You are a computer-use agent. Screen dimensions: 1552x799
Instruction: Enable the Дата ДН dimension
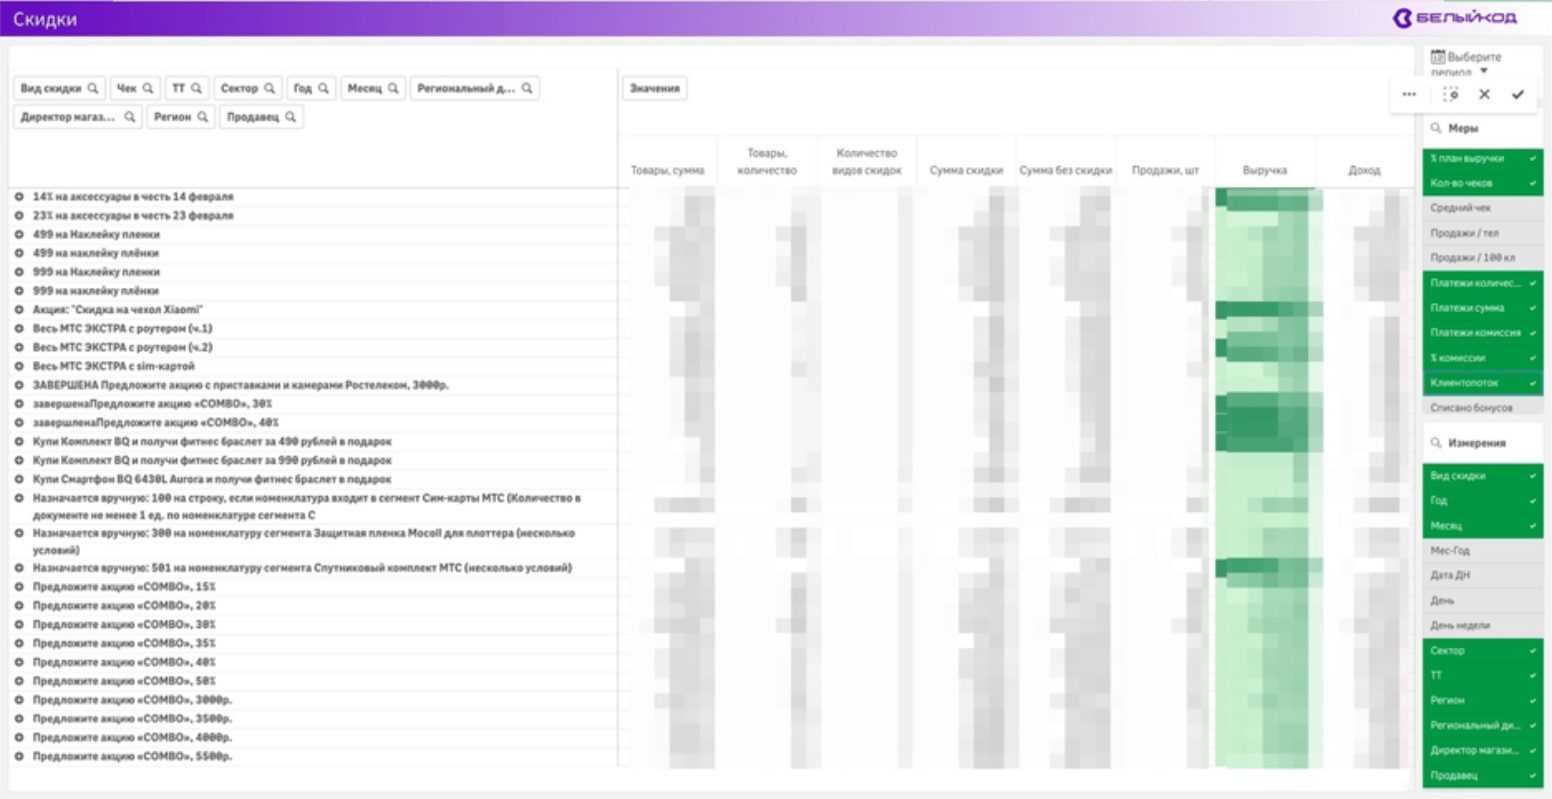coord(1483,576)
